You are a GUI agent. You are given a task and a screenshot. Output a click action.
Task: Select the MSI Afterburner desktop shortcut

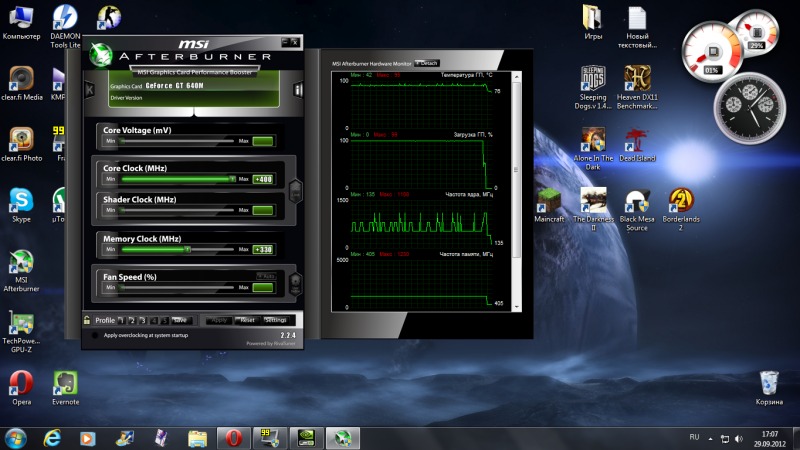(x=21, y=271)
